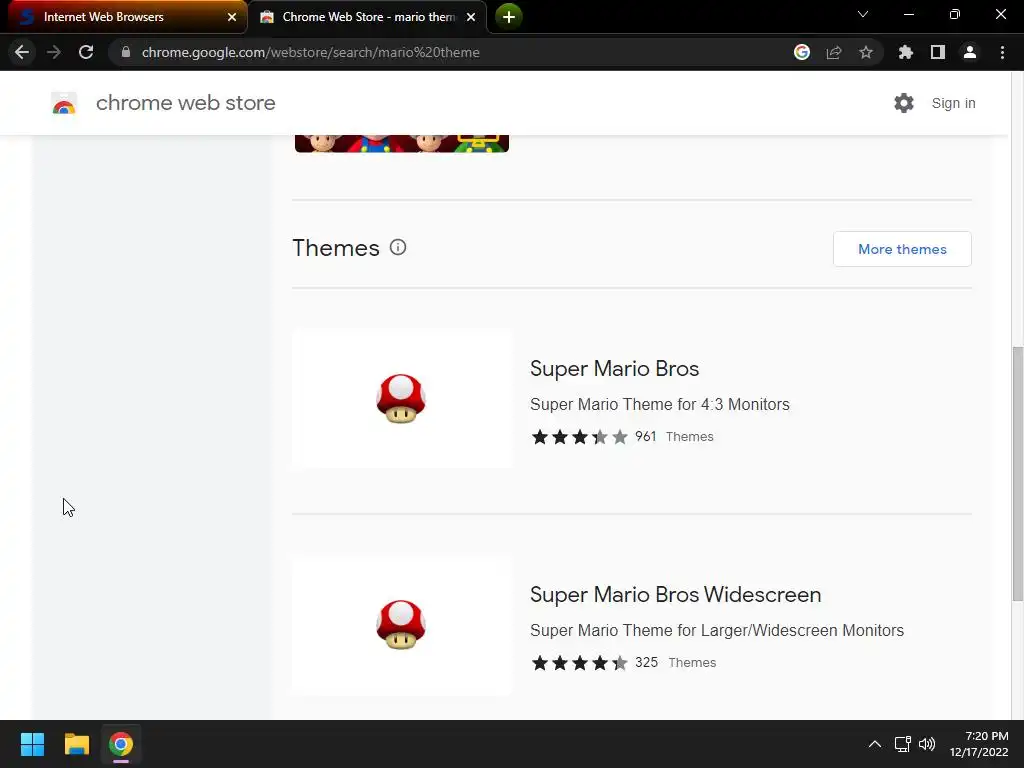
Task: Click the Google icon in address bar
Action: tap(802, 52)
